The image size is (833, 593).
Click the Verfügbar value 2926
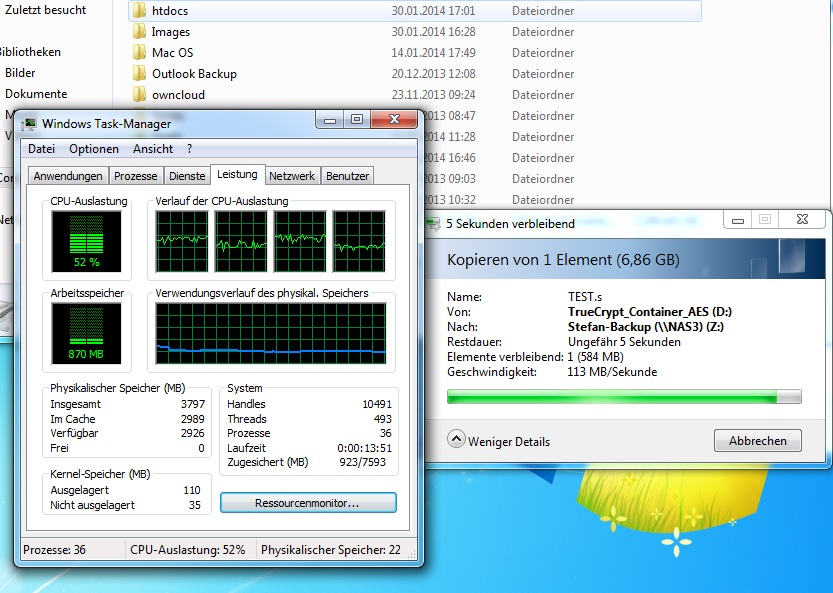coord(192,433)
